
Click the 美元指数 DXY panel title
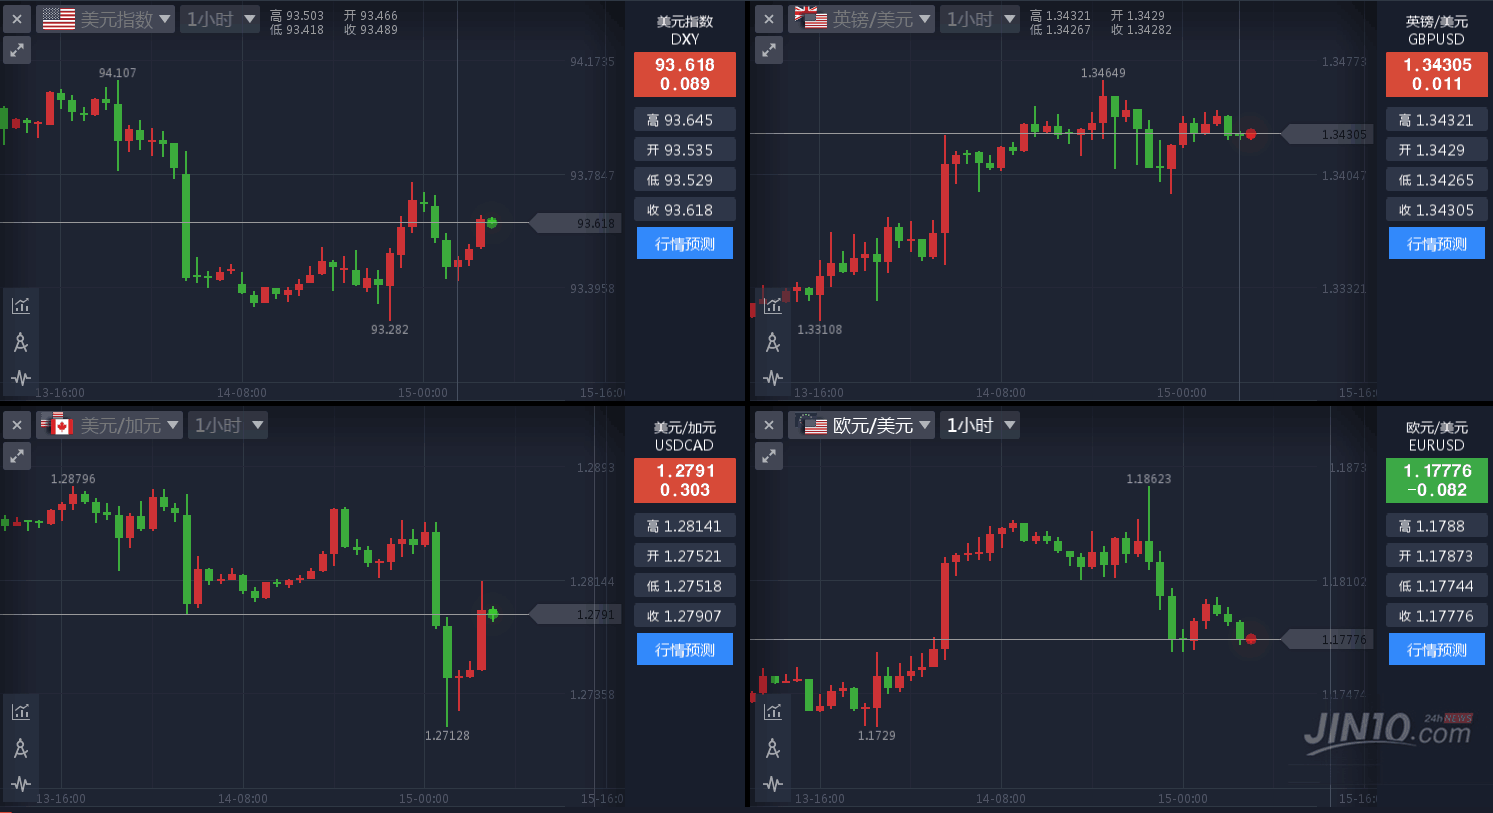[x=685, y=30]
